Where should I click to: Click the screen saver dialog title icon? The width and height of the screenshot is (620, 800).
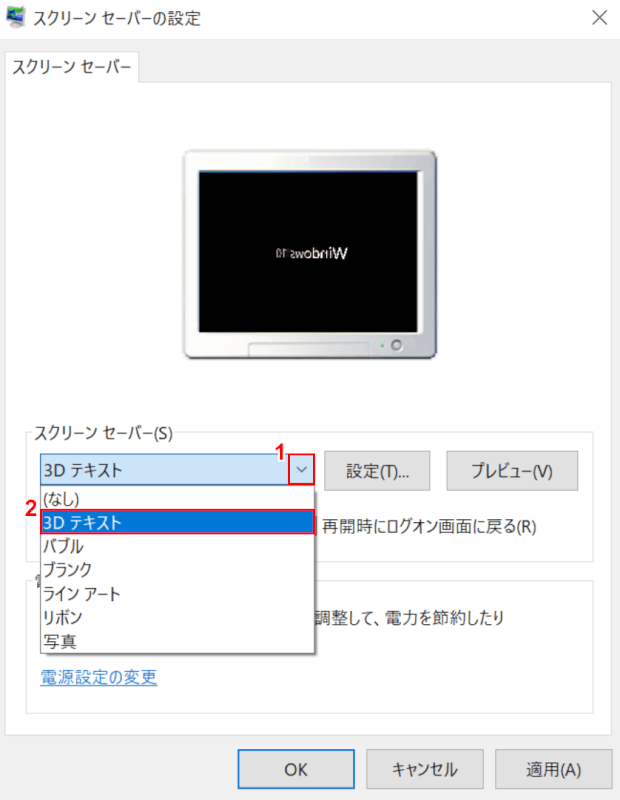pos(15,18)
